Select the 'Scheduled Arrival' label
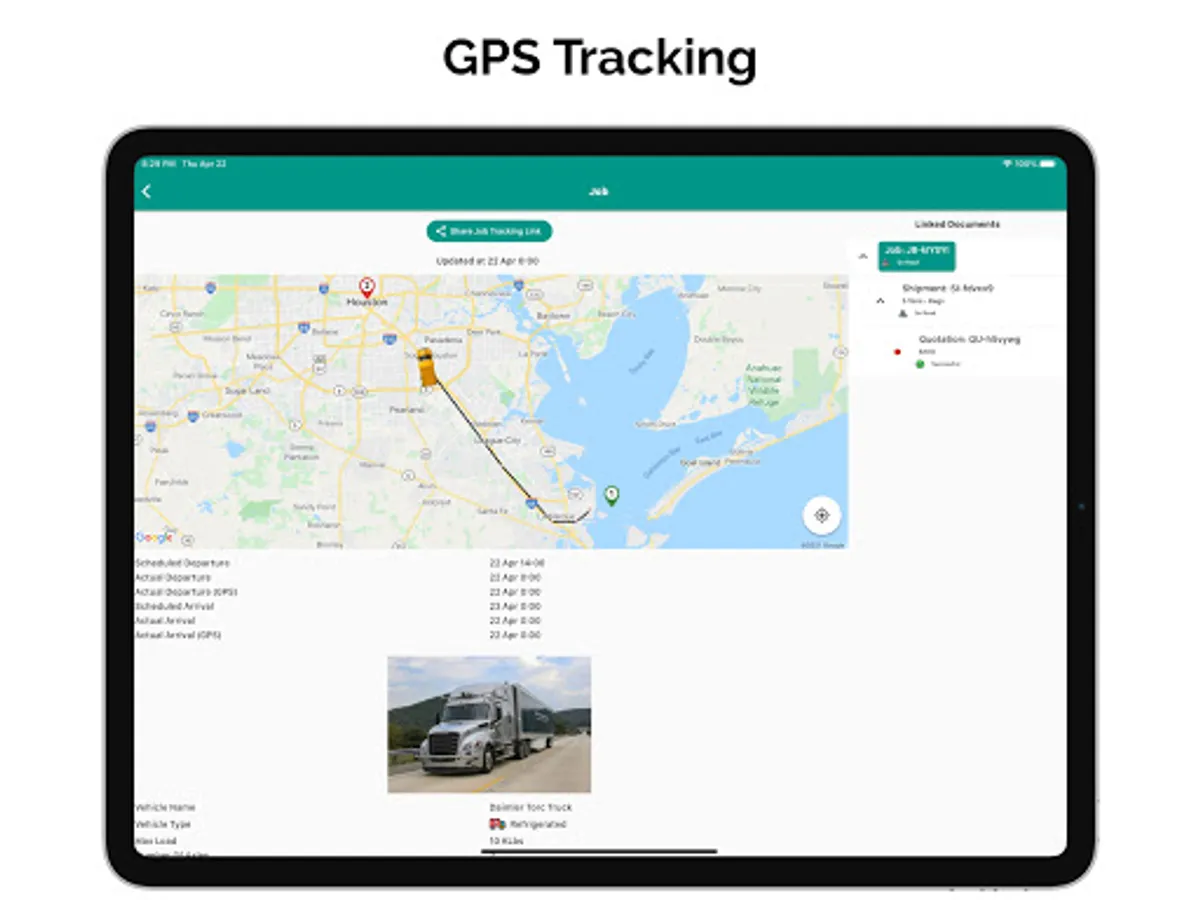Viewport: 1200px width, 900px height. click(x=174, y=606)
